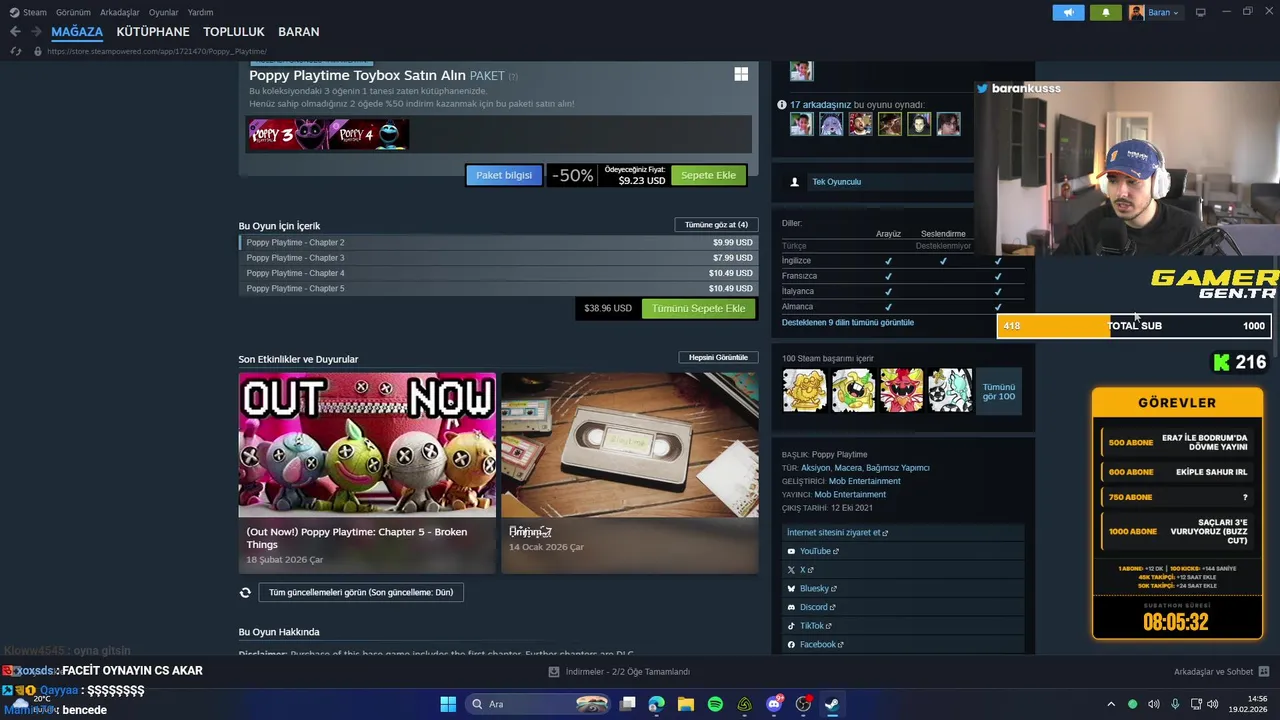Open the Steam menu
The image size is (1280, 720).
[28, 13]
